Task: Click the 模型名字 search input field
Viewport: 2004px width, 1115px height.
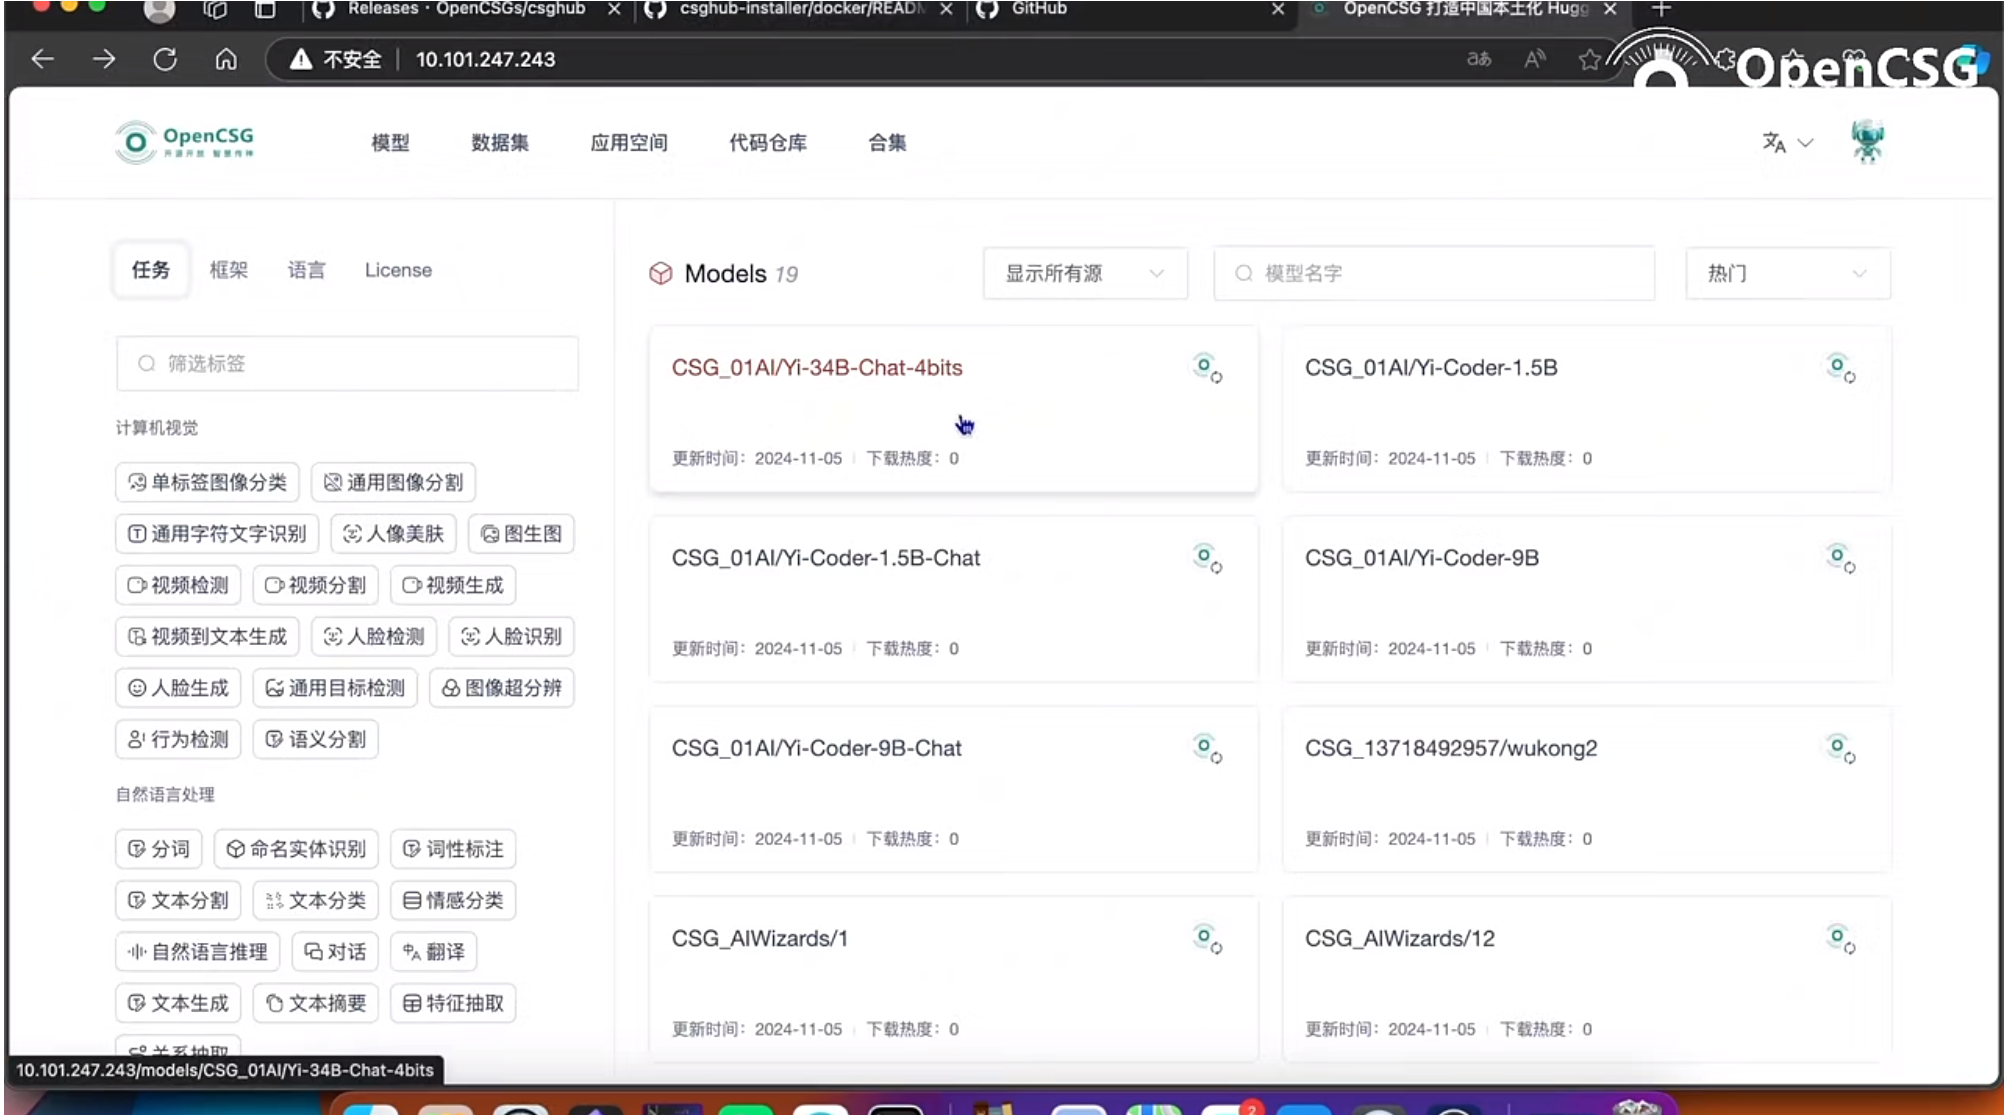Action: click(1433, 273)
